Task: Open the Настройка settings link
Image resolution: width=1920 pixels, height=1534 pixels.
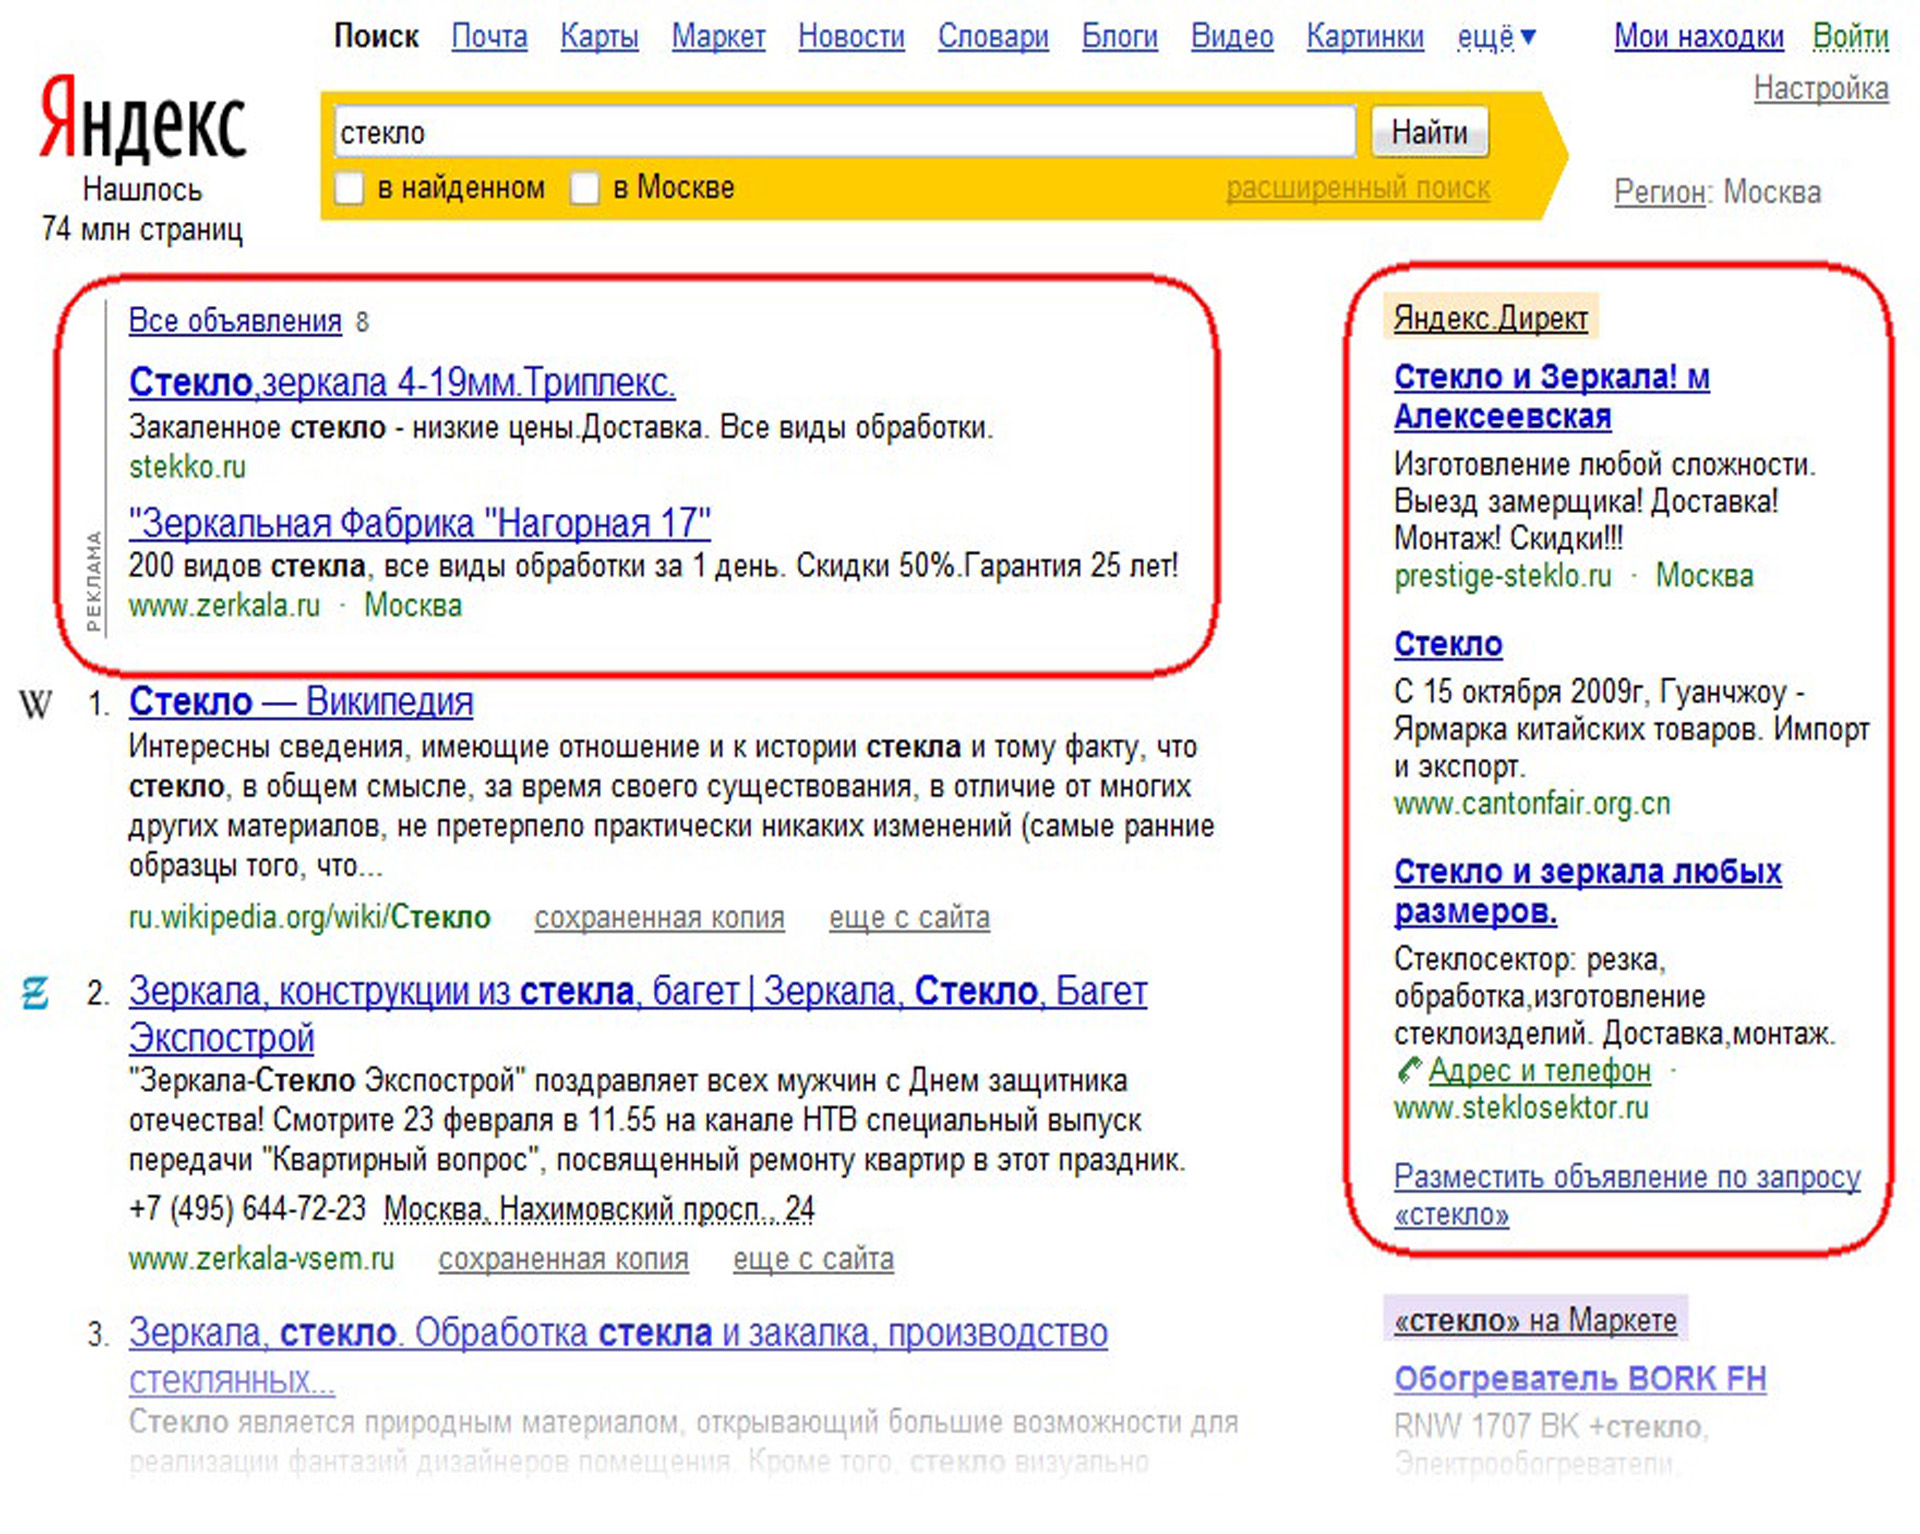Action: [1820, 88]
